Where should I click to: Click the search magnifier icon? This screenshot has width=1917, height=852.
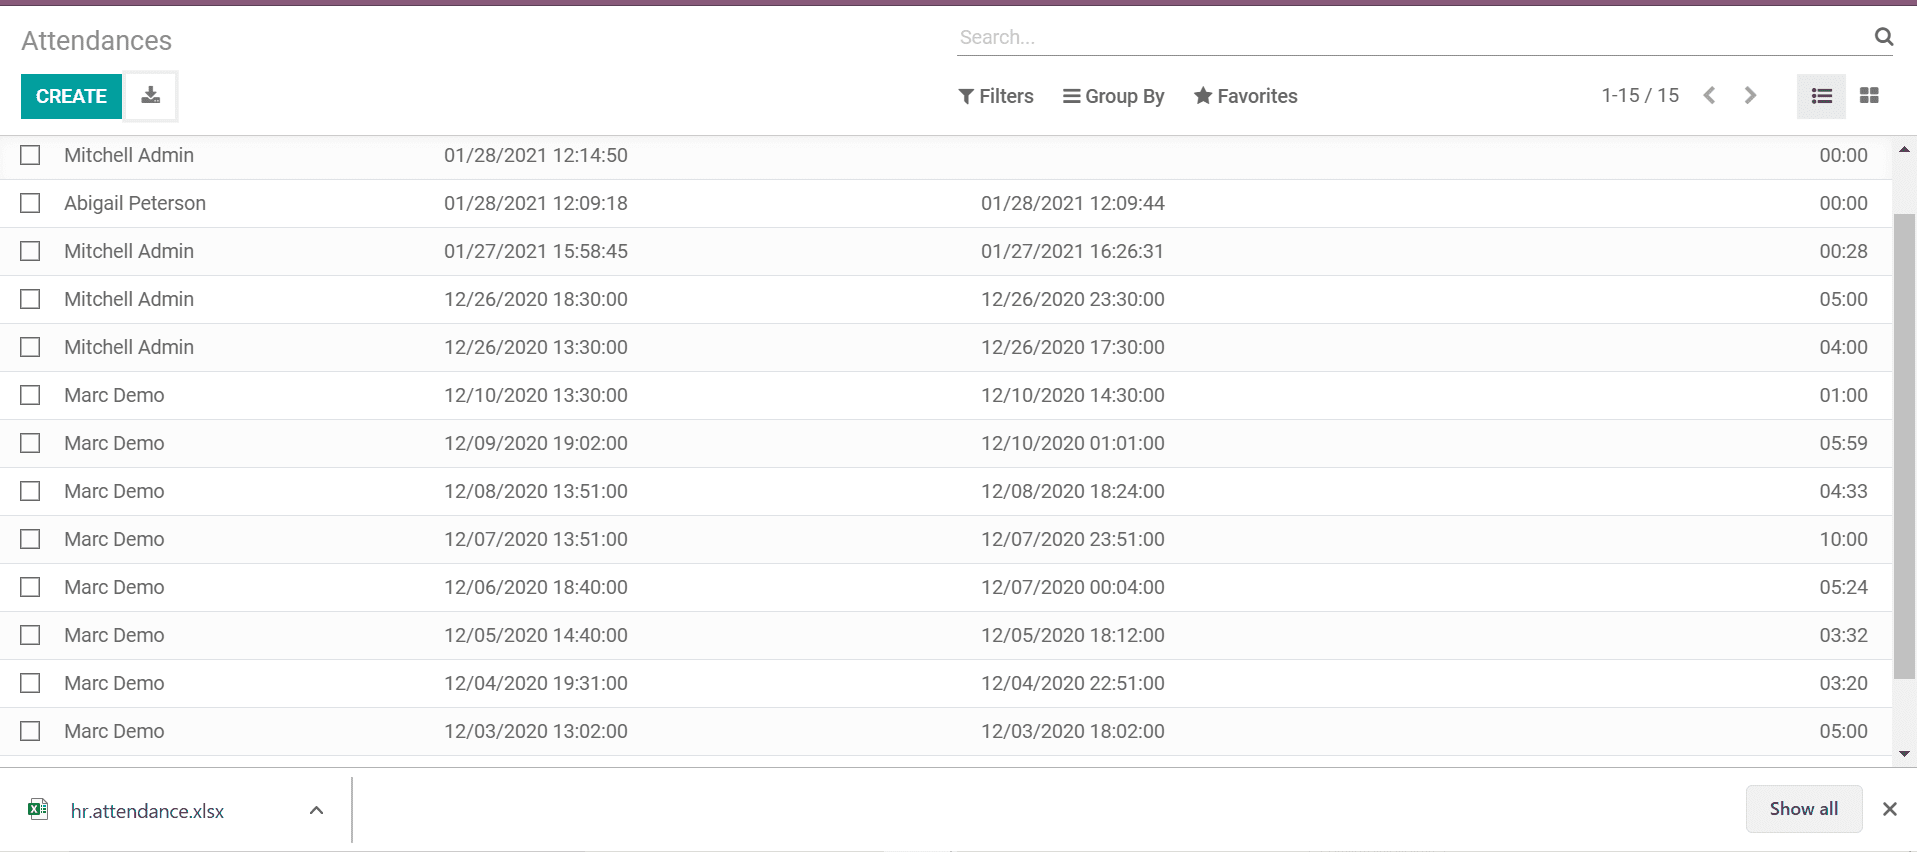point(1883,37)
